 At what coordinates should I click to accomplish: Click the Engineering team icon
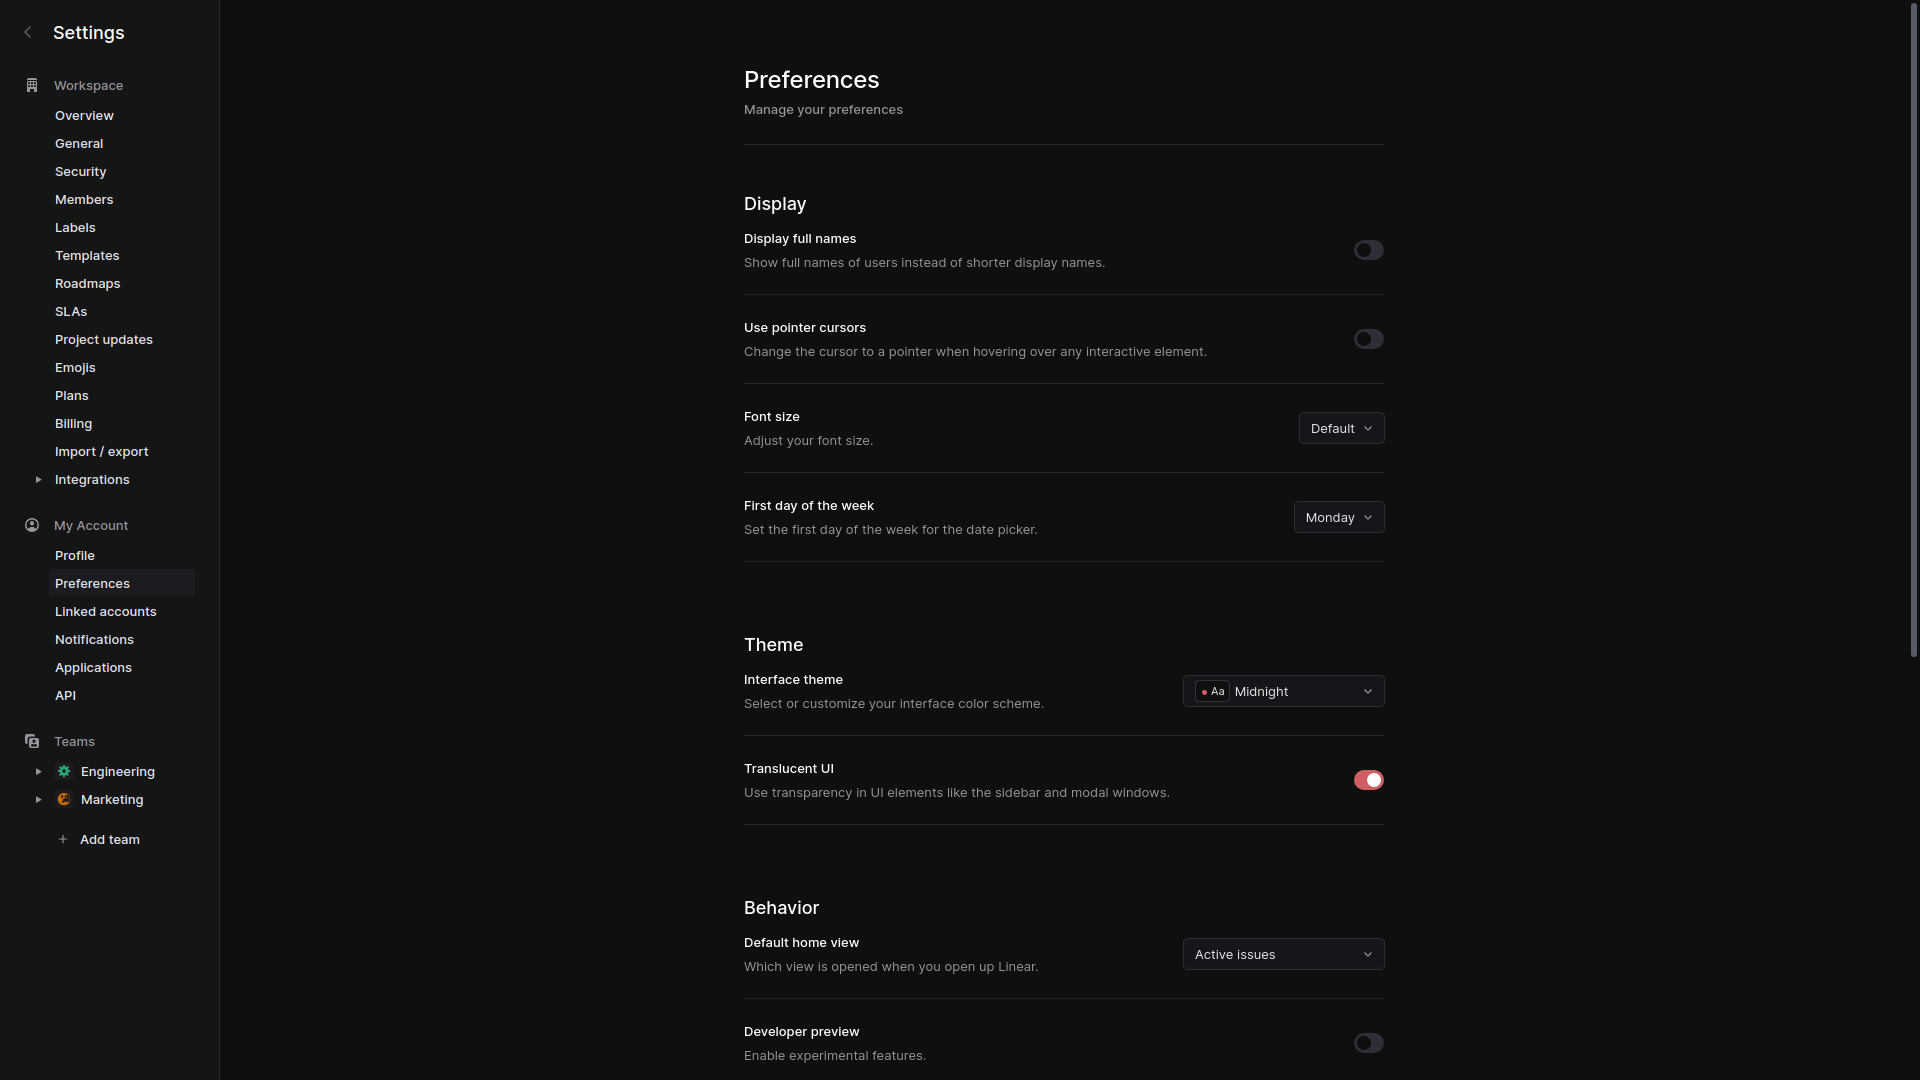pyautogui.click(x=63, y=771)
